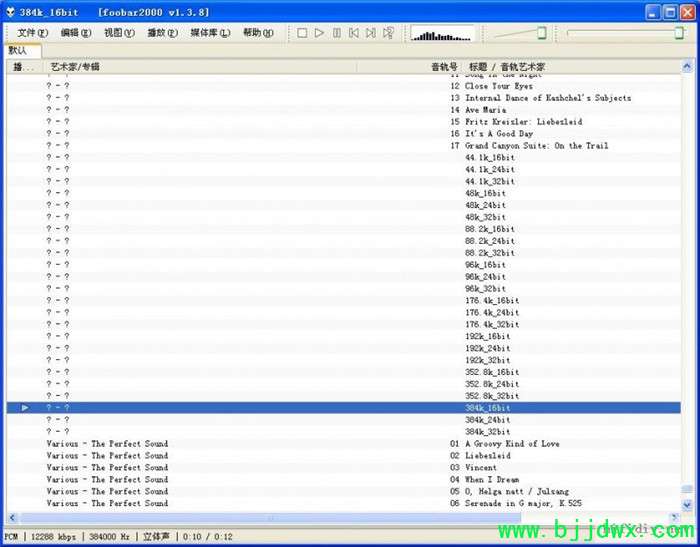Viewport: 700px width, 547px height.
Task: Click the 音轨号 column header
Action: 408,67
